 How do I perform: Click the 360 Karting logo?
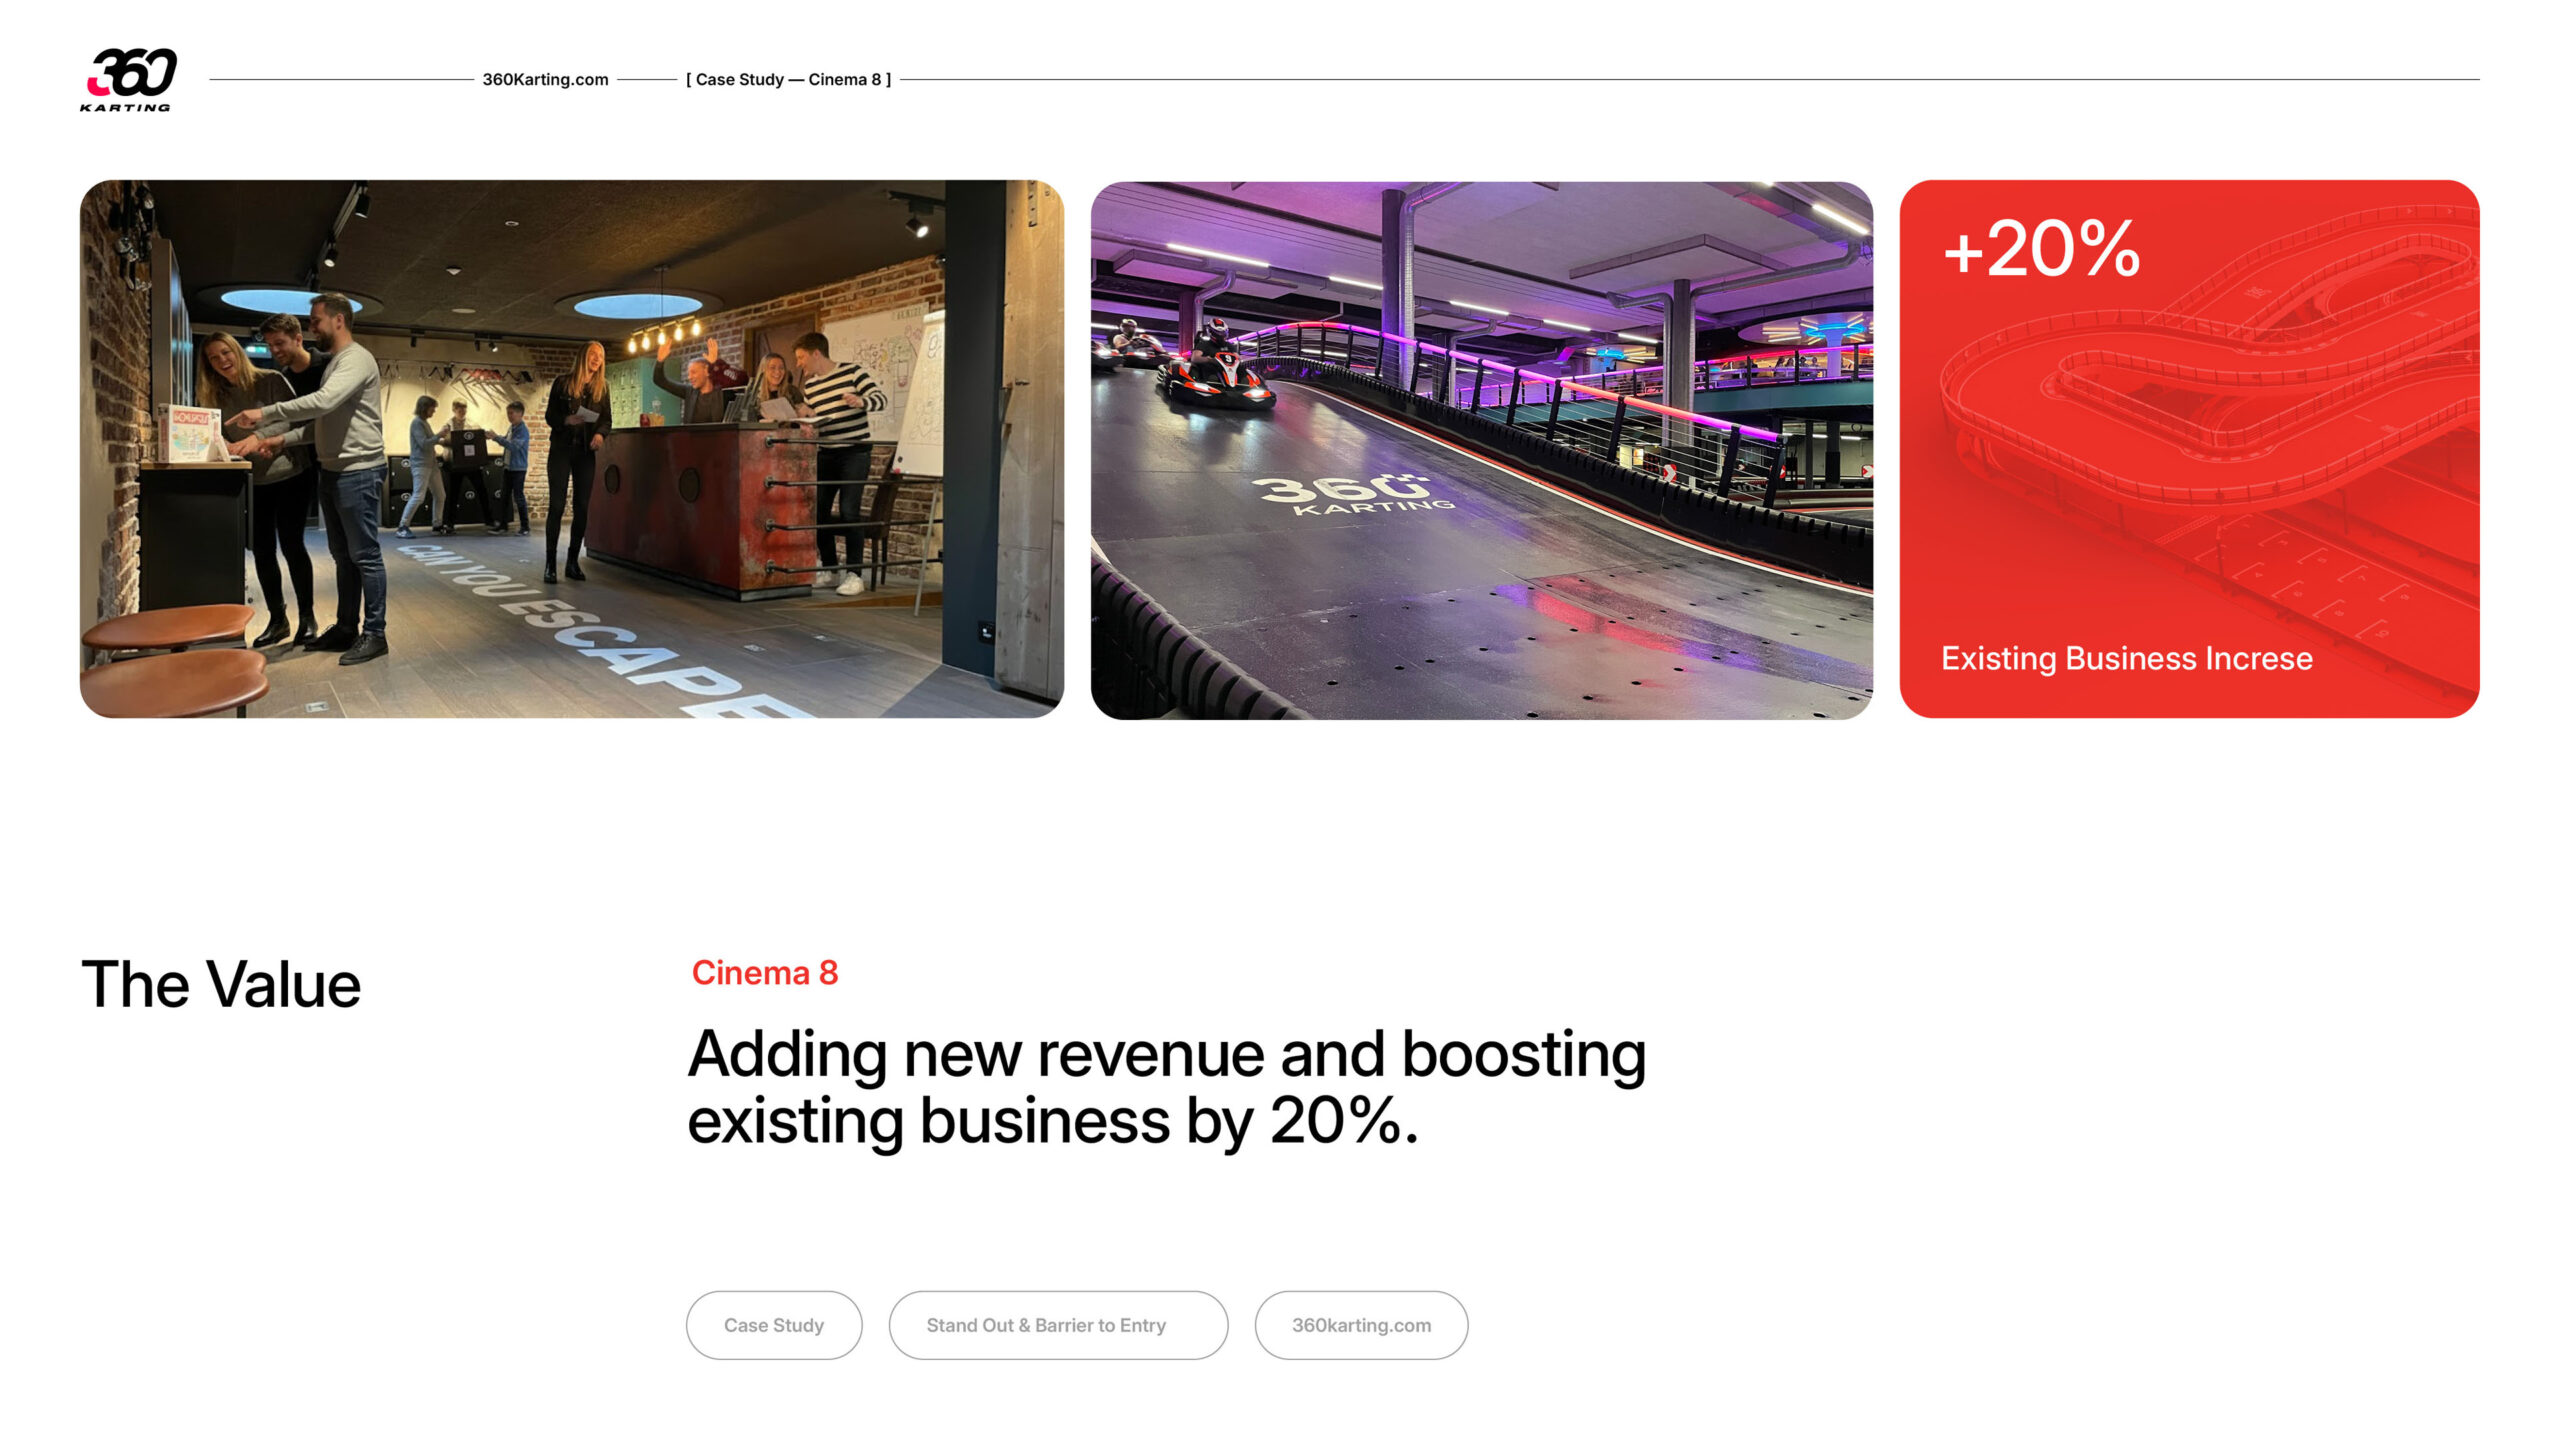pos(129,79)
